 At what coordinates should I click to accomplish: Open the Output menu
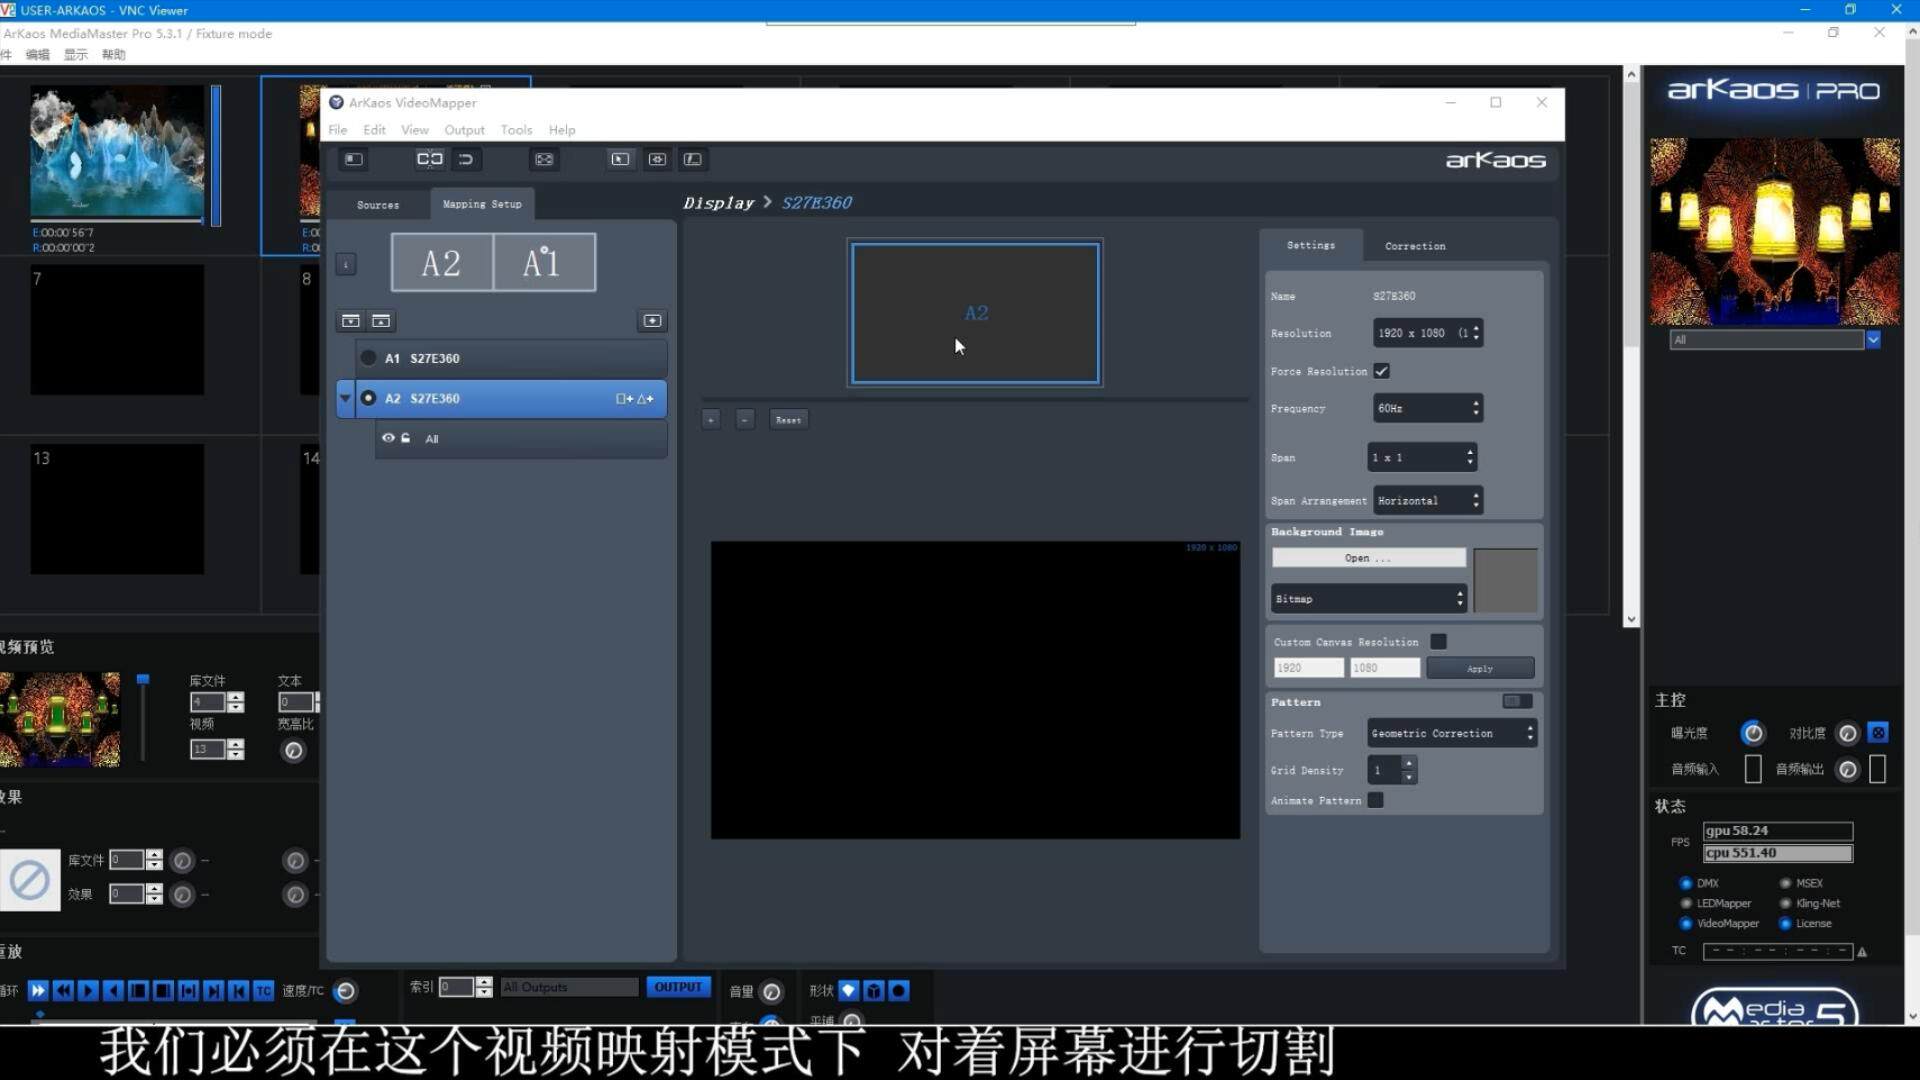[464, 130]
